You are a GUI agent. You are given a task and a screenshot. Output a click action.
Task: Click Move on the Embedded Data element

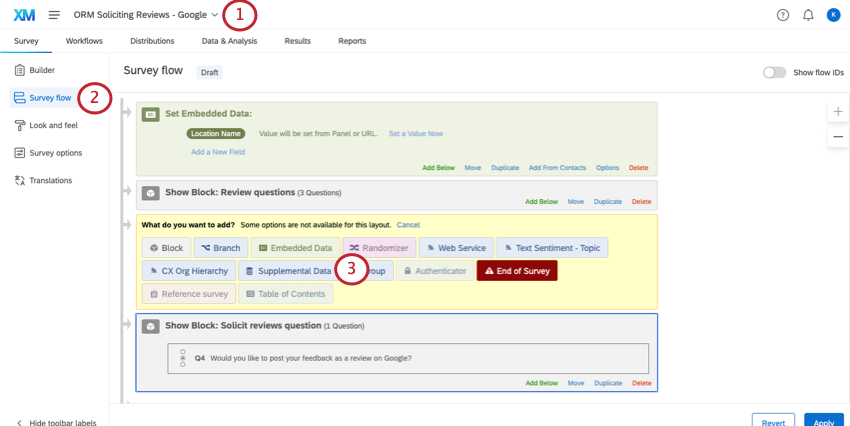(473, 167)
